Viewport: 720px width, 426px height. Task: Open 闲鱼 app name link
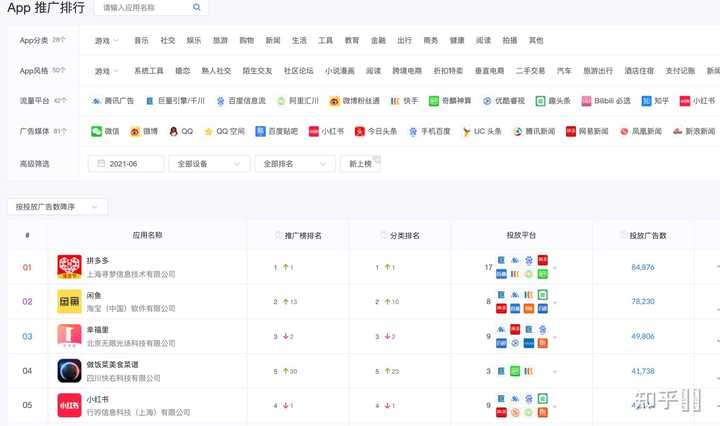coord(94,295)
